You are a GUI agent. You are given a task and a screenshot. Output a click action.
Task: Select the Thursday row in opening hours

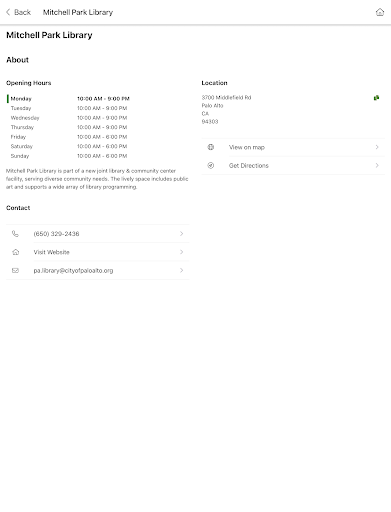coord(68,127)
